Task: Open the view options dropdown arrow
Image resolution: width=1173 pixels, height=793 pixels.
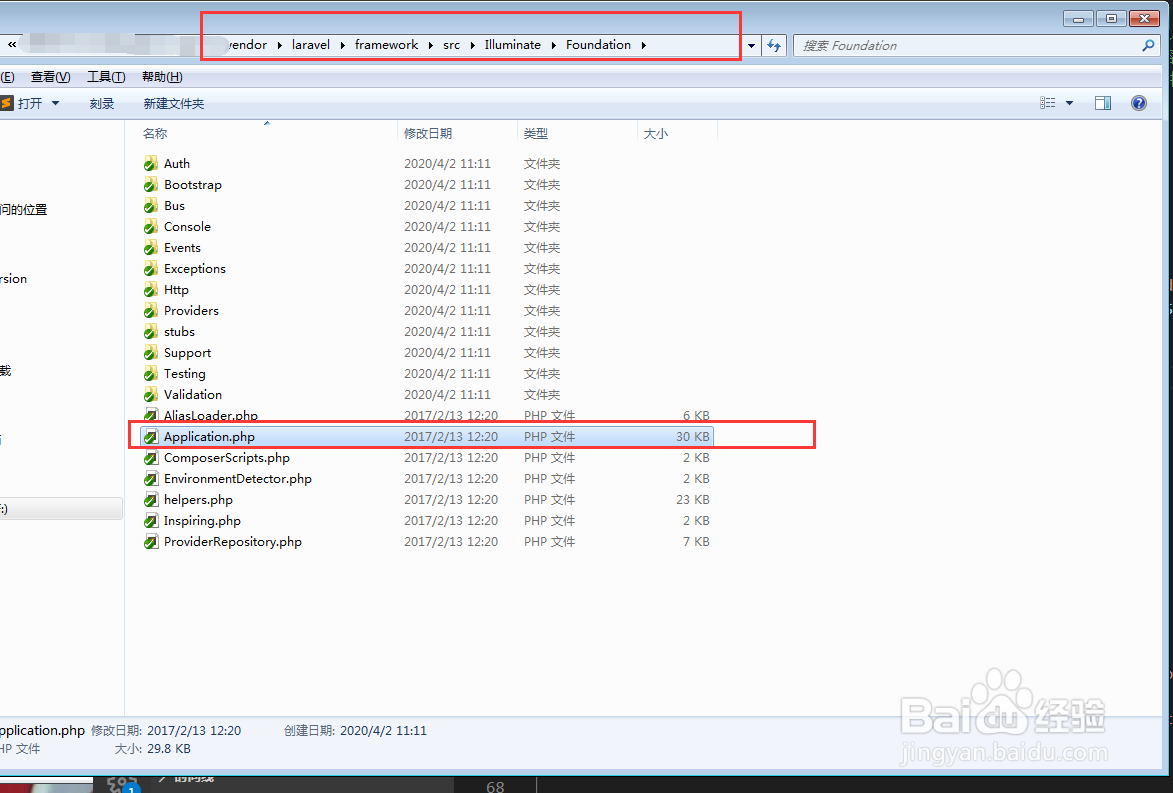Action: pos(1069,103)
